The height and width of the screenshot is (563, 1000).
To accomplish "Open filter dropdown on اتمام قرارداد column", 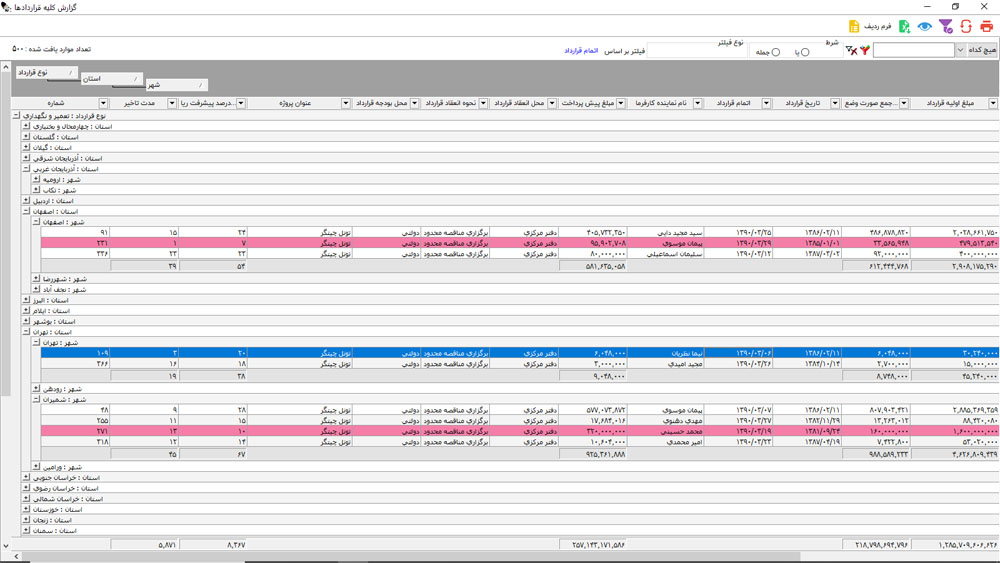I will pyautogui.click(x=766, y=103).
